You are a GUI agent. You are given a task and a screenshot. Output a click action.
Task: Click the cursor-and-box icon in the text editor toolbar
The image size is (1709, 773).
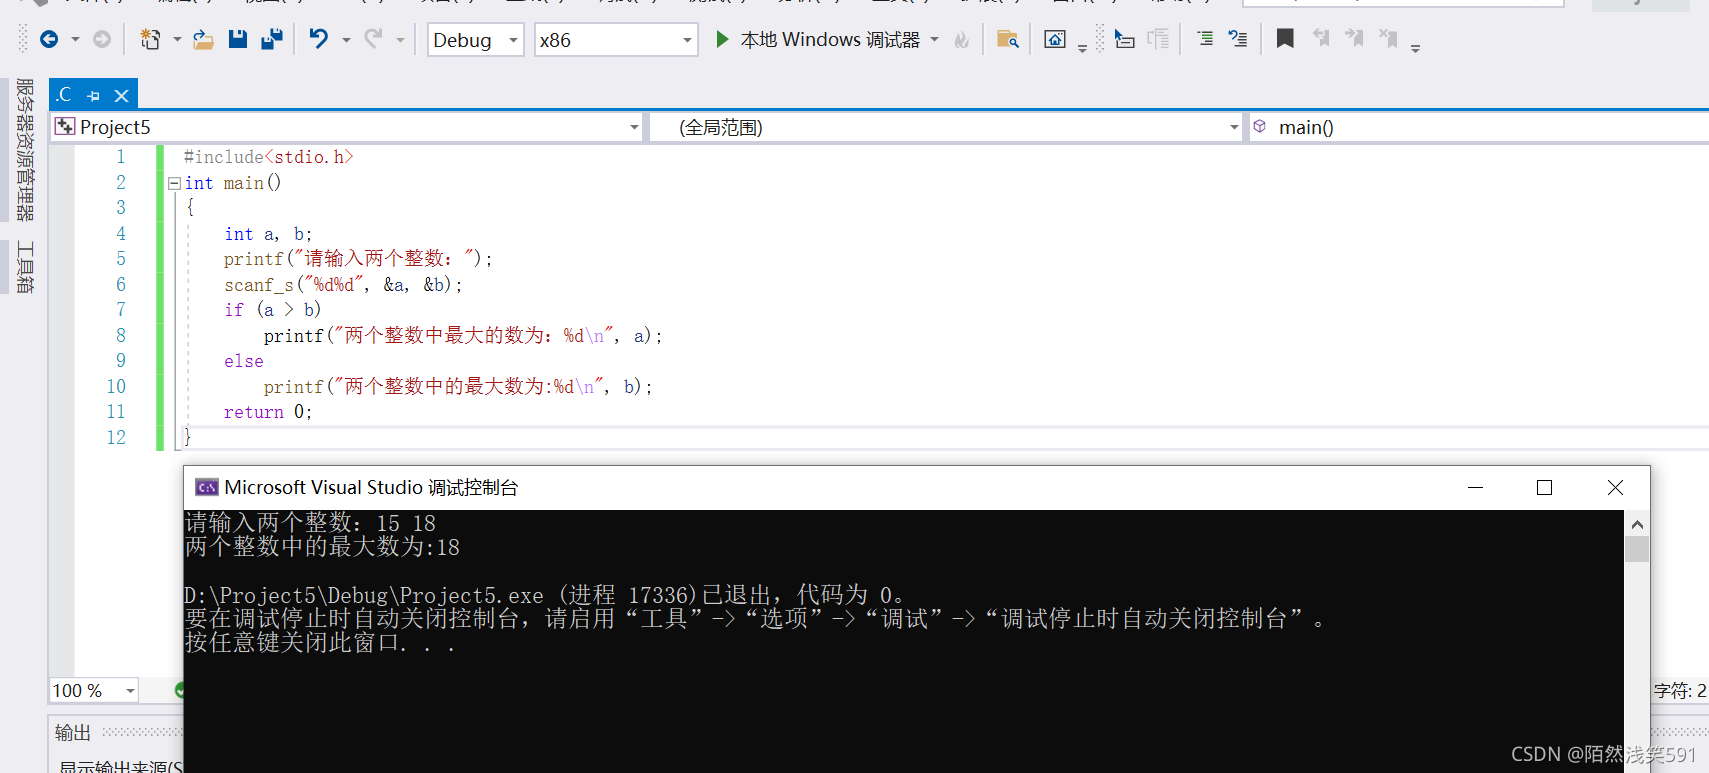(1125, 40)
